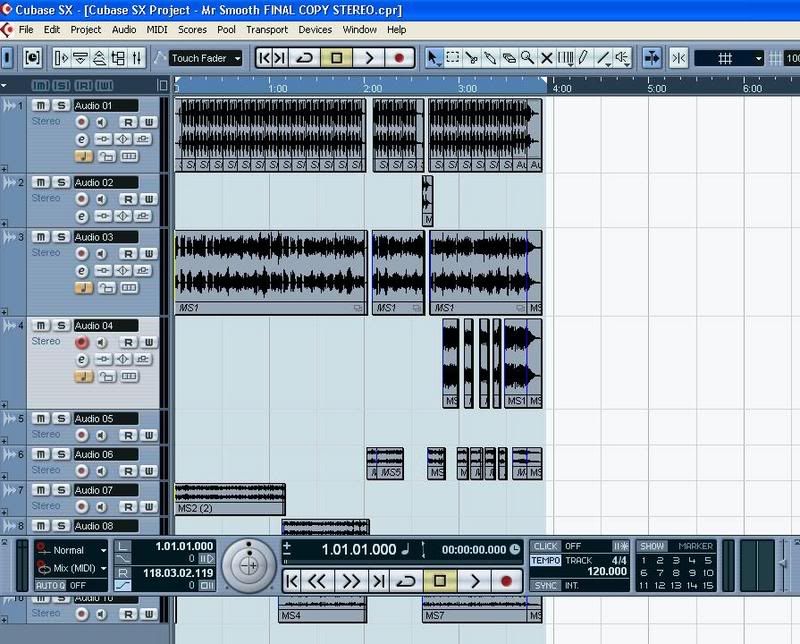Open Audio 01 edit channel settings
The image size is (800, 644).
82,139
